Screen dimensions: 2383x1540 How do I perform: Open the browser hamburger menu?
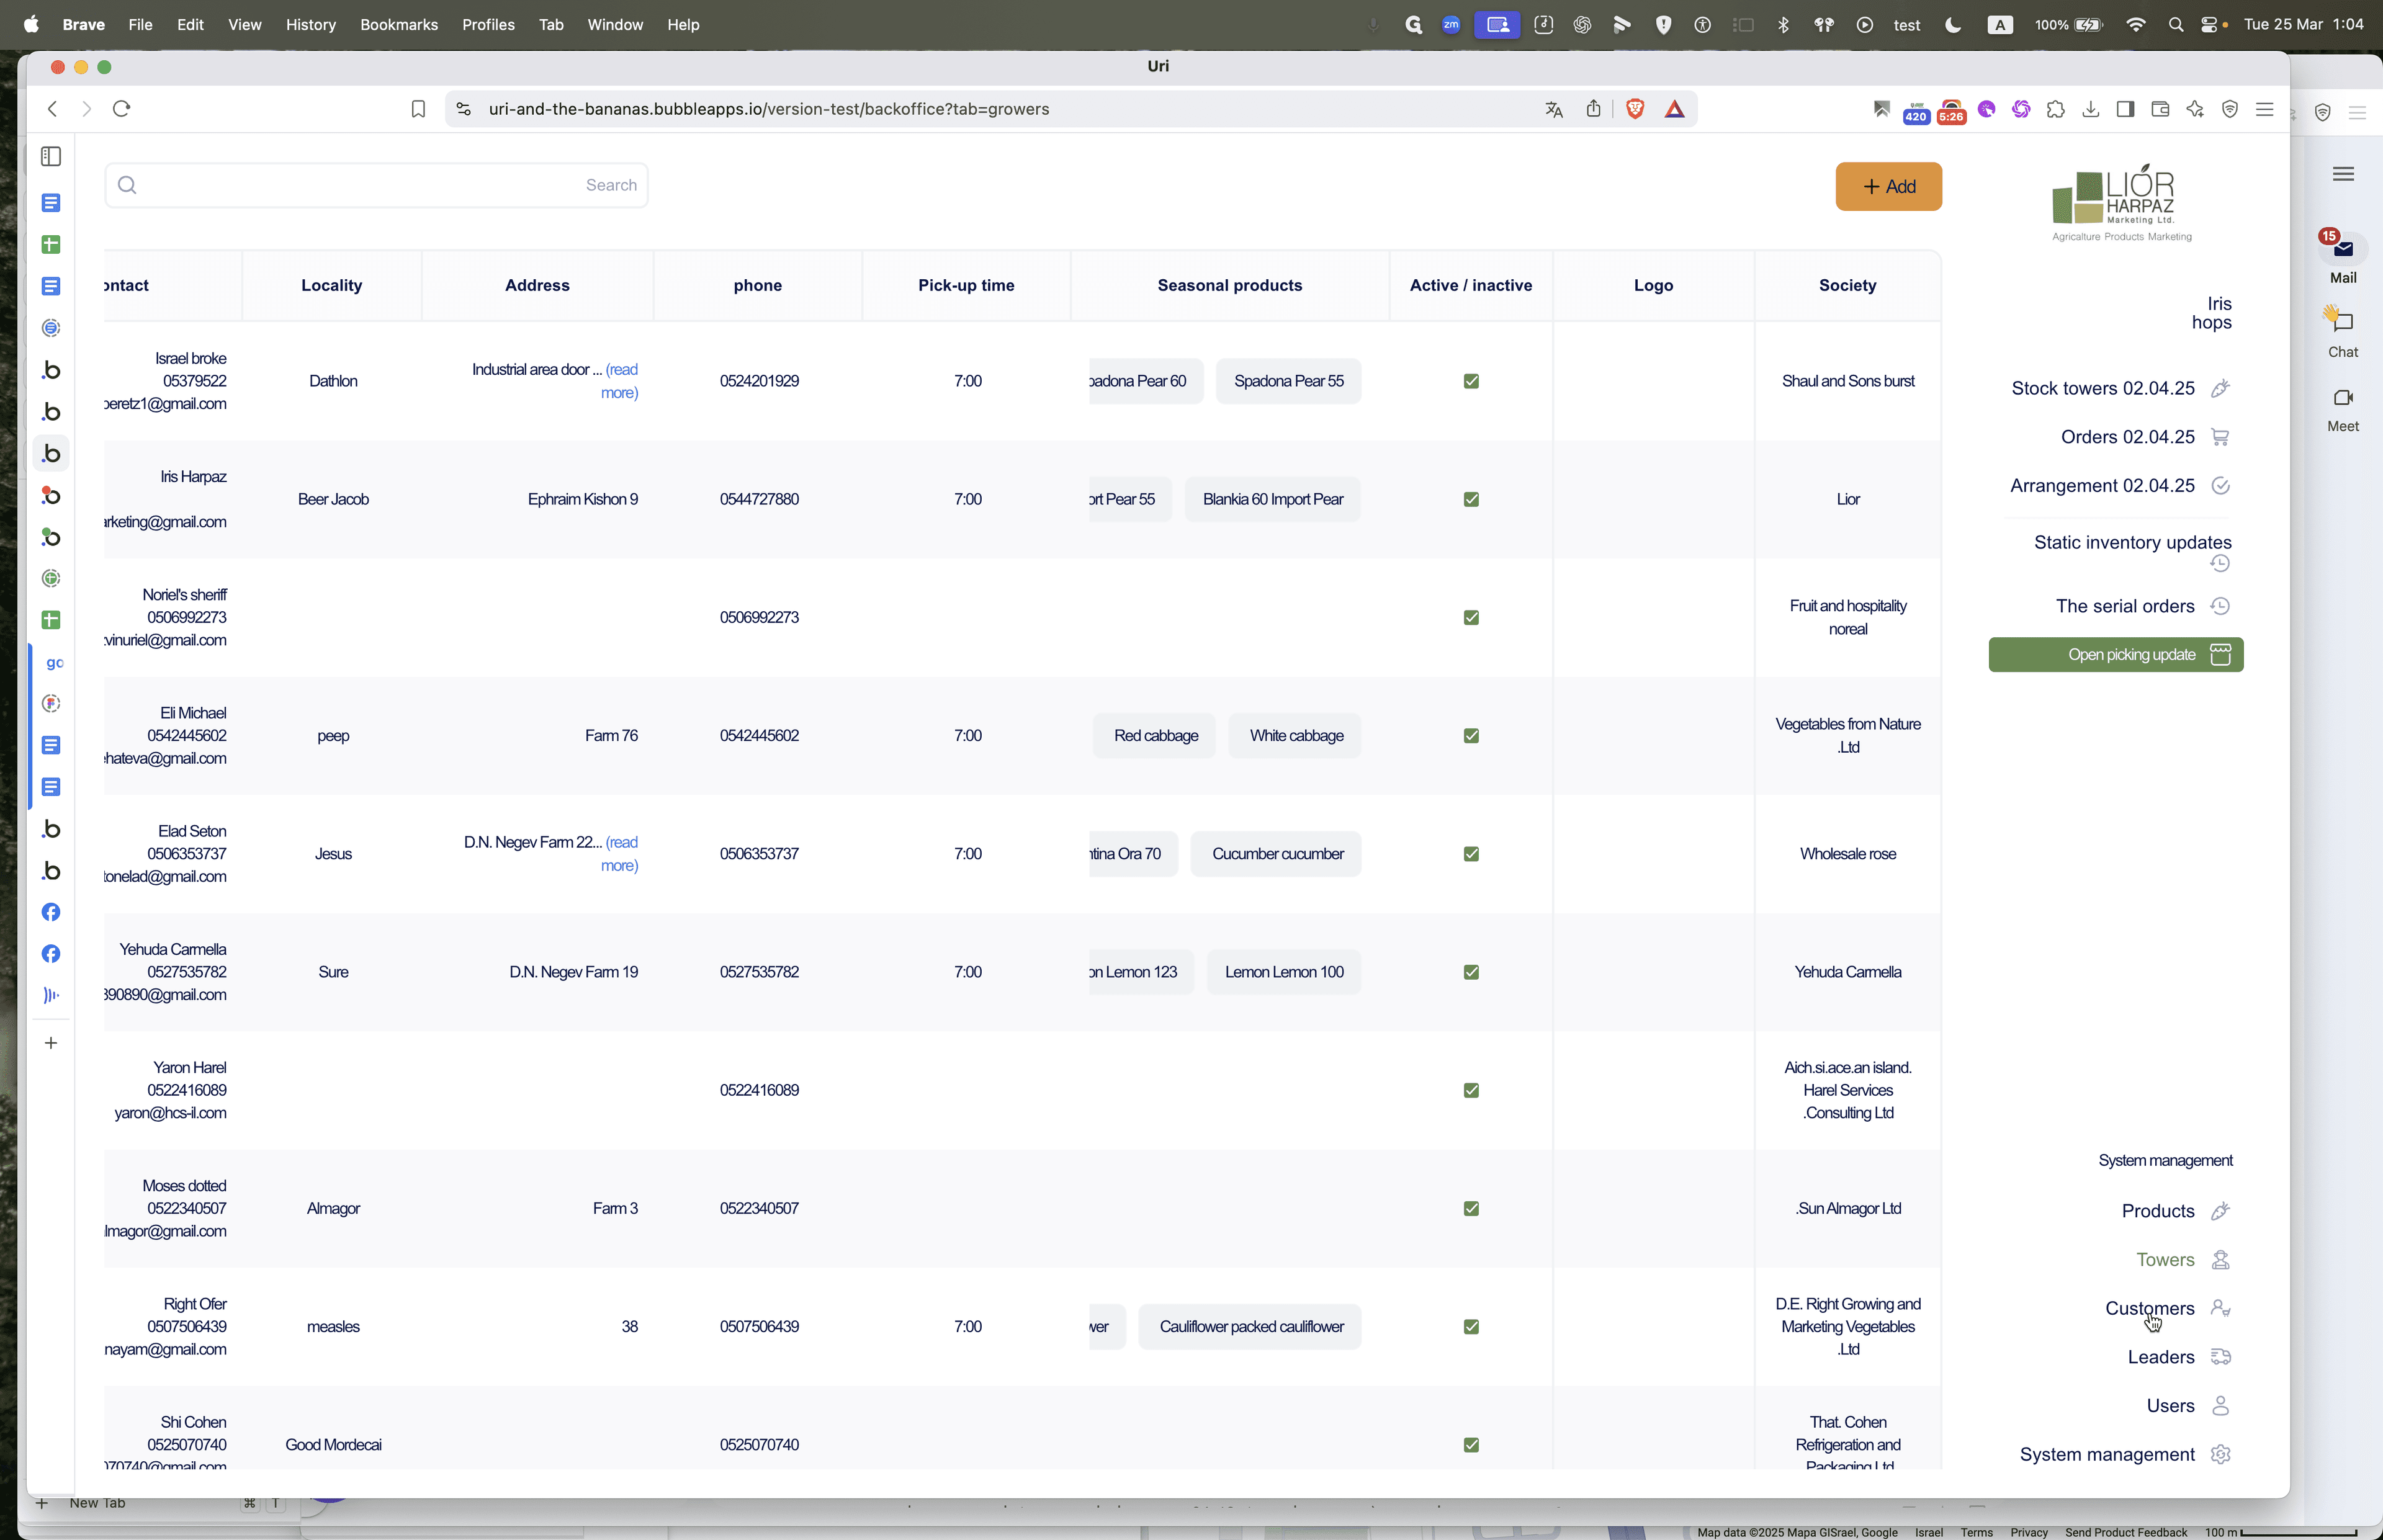[2264, 109]
